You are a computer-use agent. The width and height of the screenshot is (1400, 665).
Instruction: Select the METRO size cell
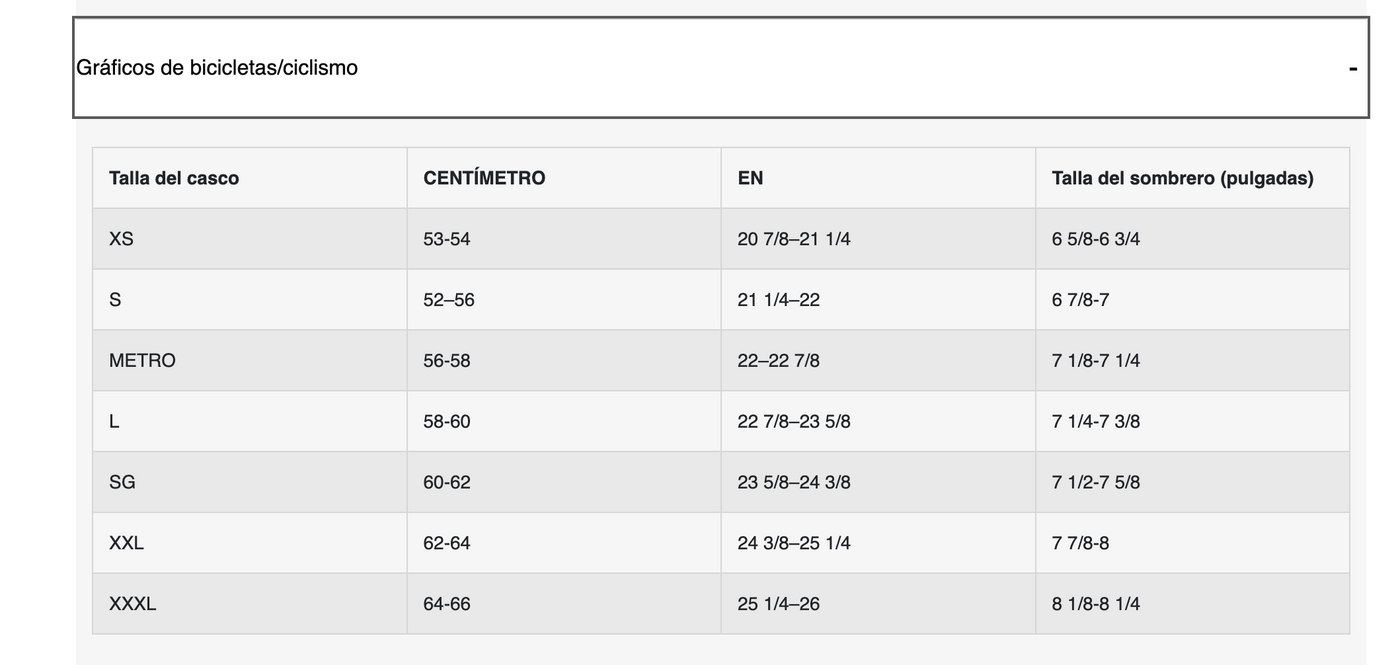[142, 360]
